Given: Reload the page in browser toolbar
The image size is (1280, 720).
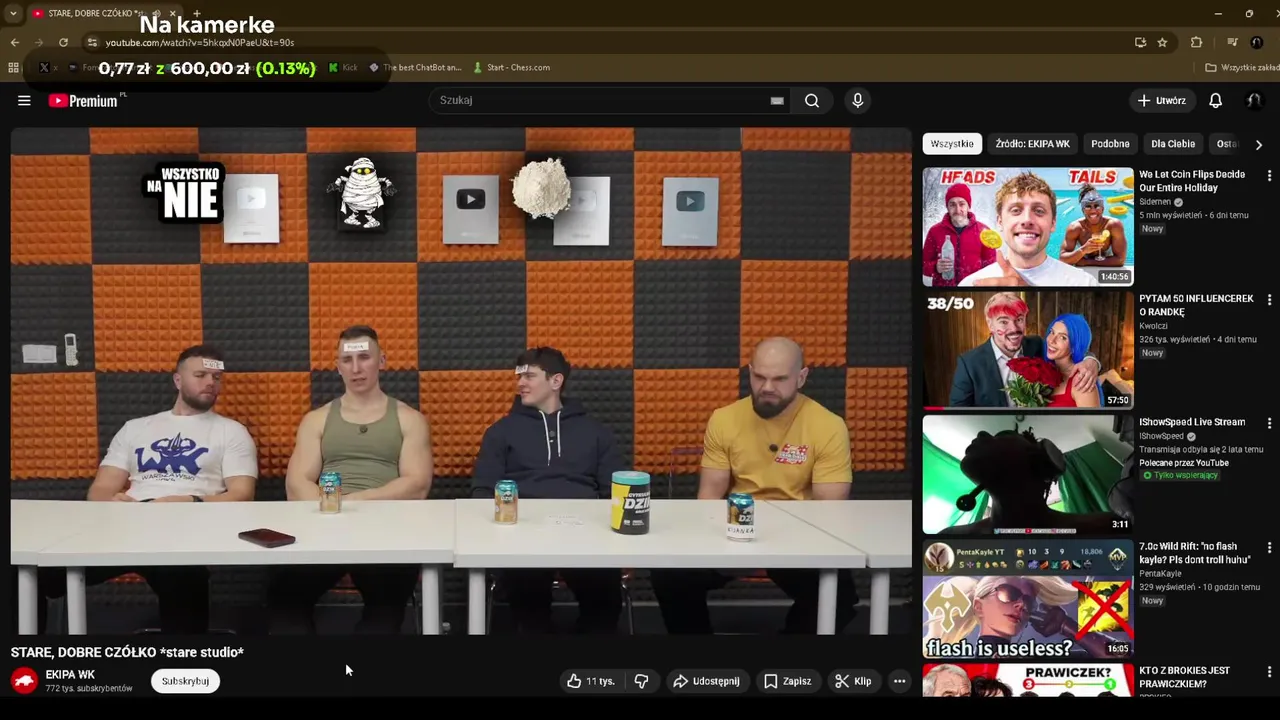Looking at the screenshot, I should (x=63, y=42).
